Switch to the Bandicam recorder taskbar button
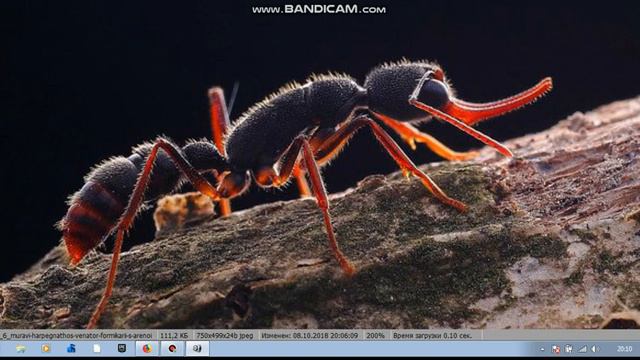640x360 pixels. coord(172,349)
